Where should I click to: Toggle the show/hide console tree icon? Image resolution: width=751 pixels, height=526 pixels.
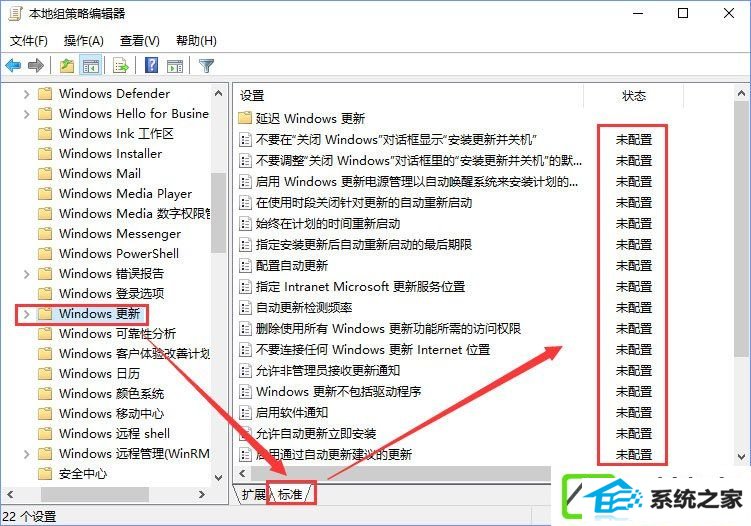[x=91, y=65]
